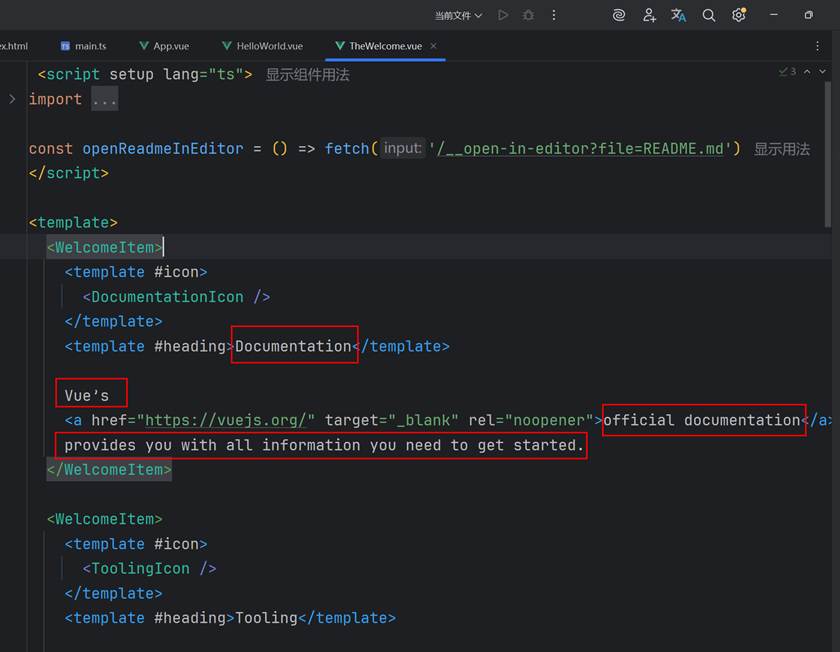This screenshot has width=840, height=652.
Task: Click the /__open-in-editor?file=README.md string
Action: point(580,149)
